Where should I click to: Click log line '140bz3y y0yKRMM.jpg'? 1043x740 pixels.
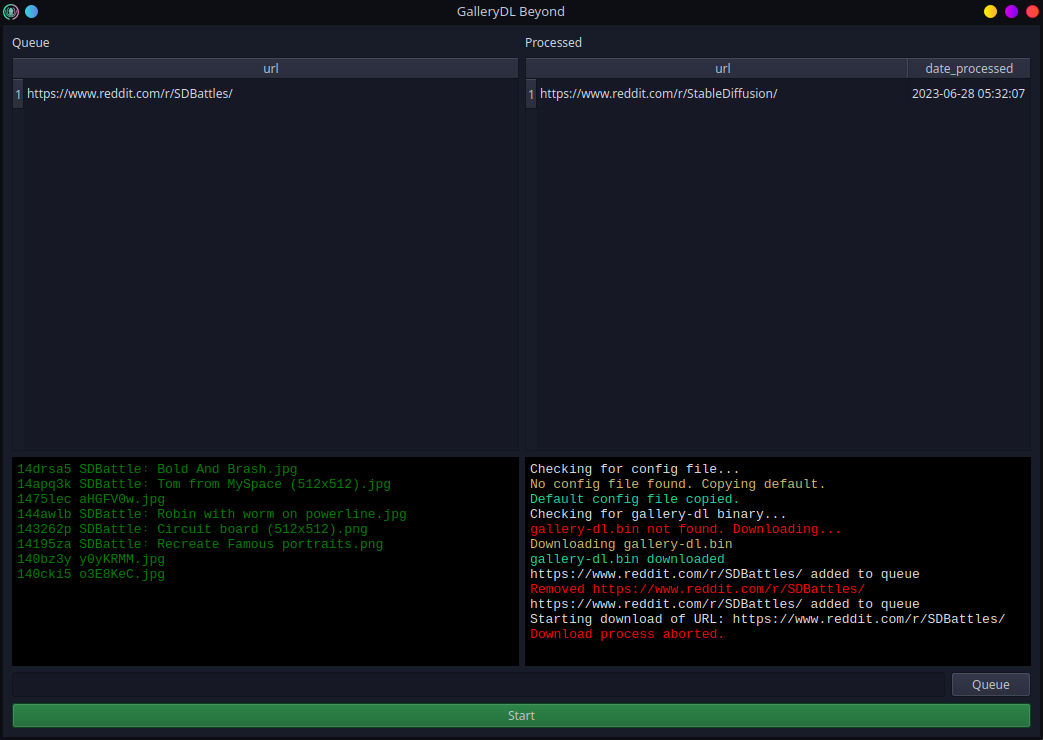click(x=90, y=559)
